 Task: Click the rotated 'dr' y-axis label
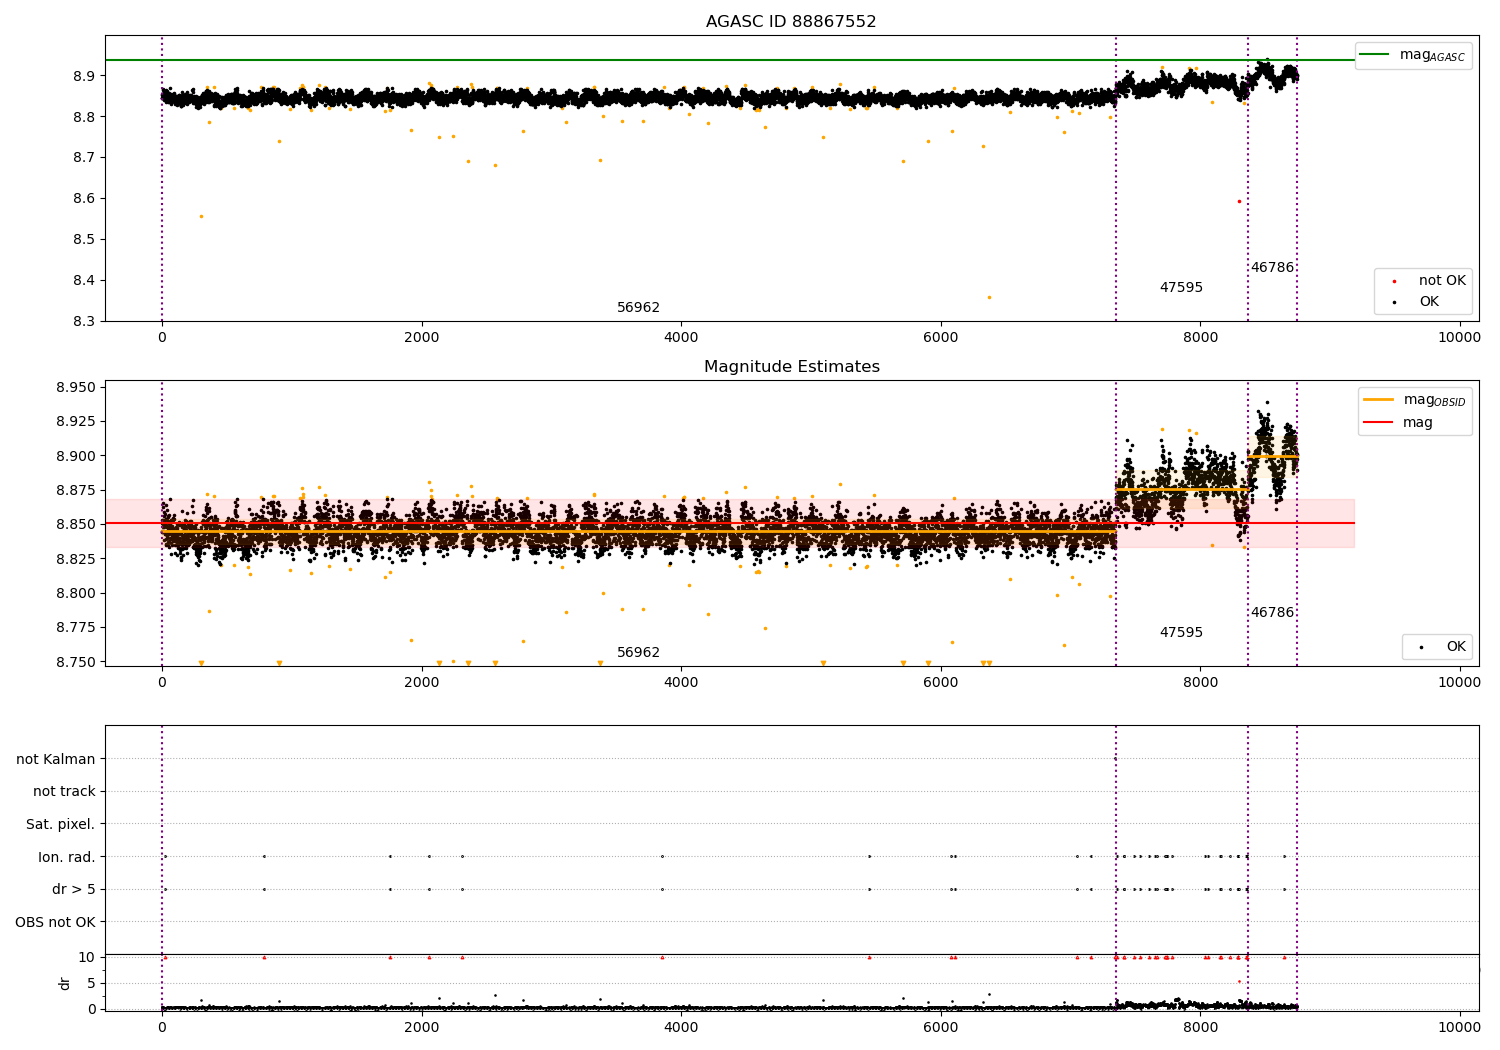(65, 983)
